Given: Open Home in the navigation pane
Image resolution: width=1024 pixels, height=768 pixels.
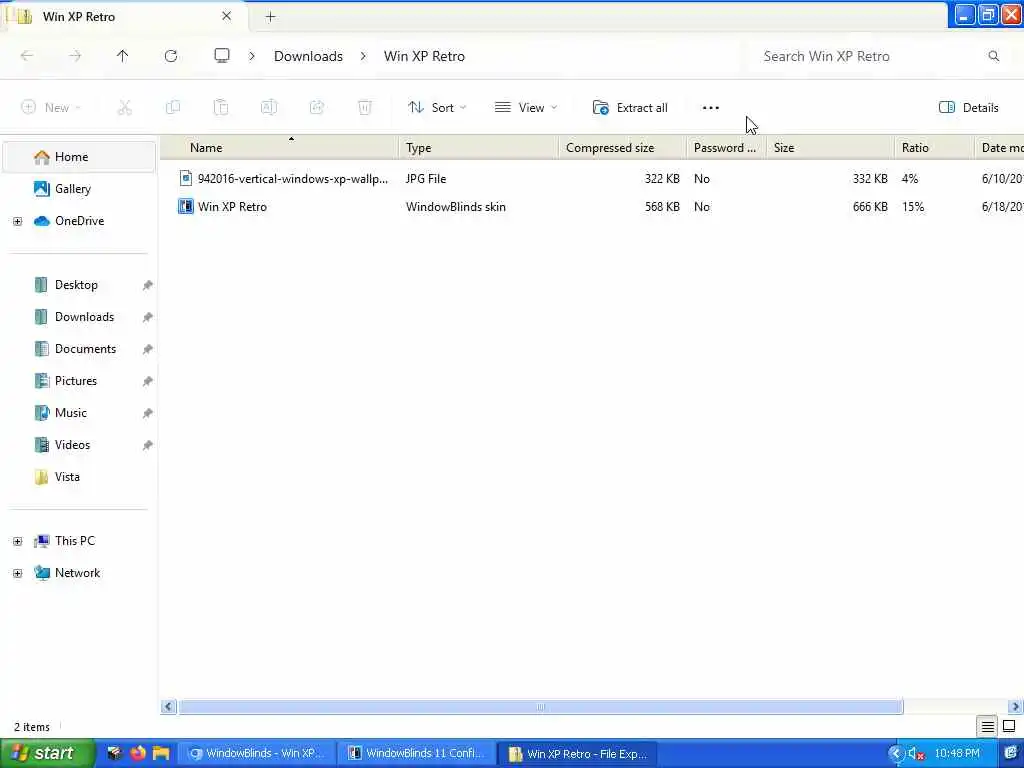Looking at the screenshot, I should 79,157.
